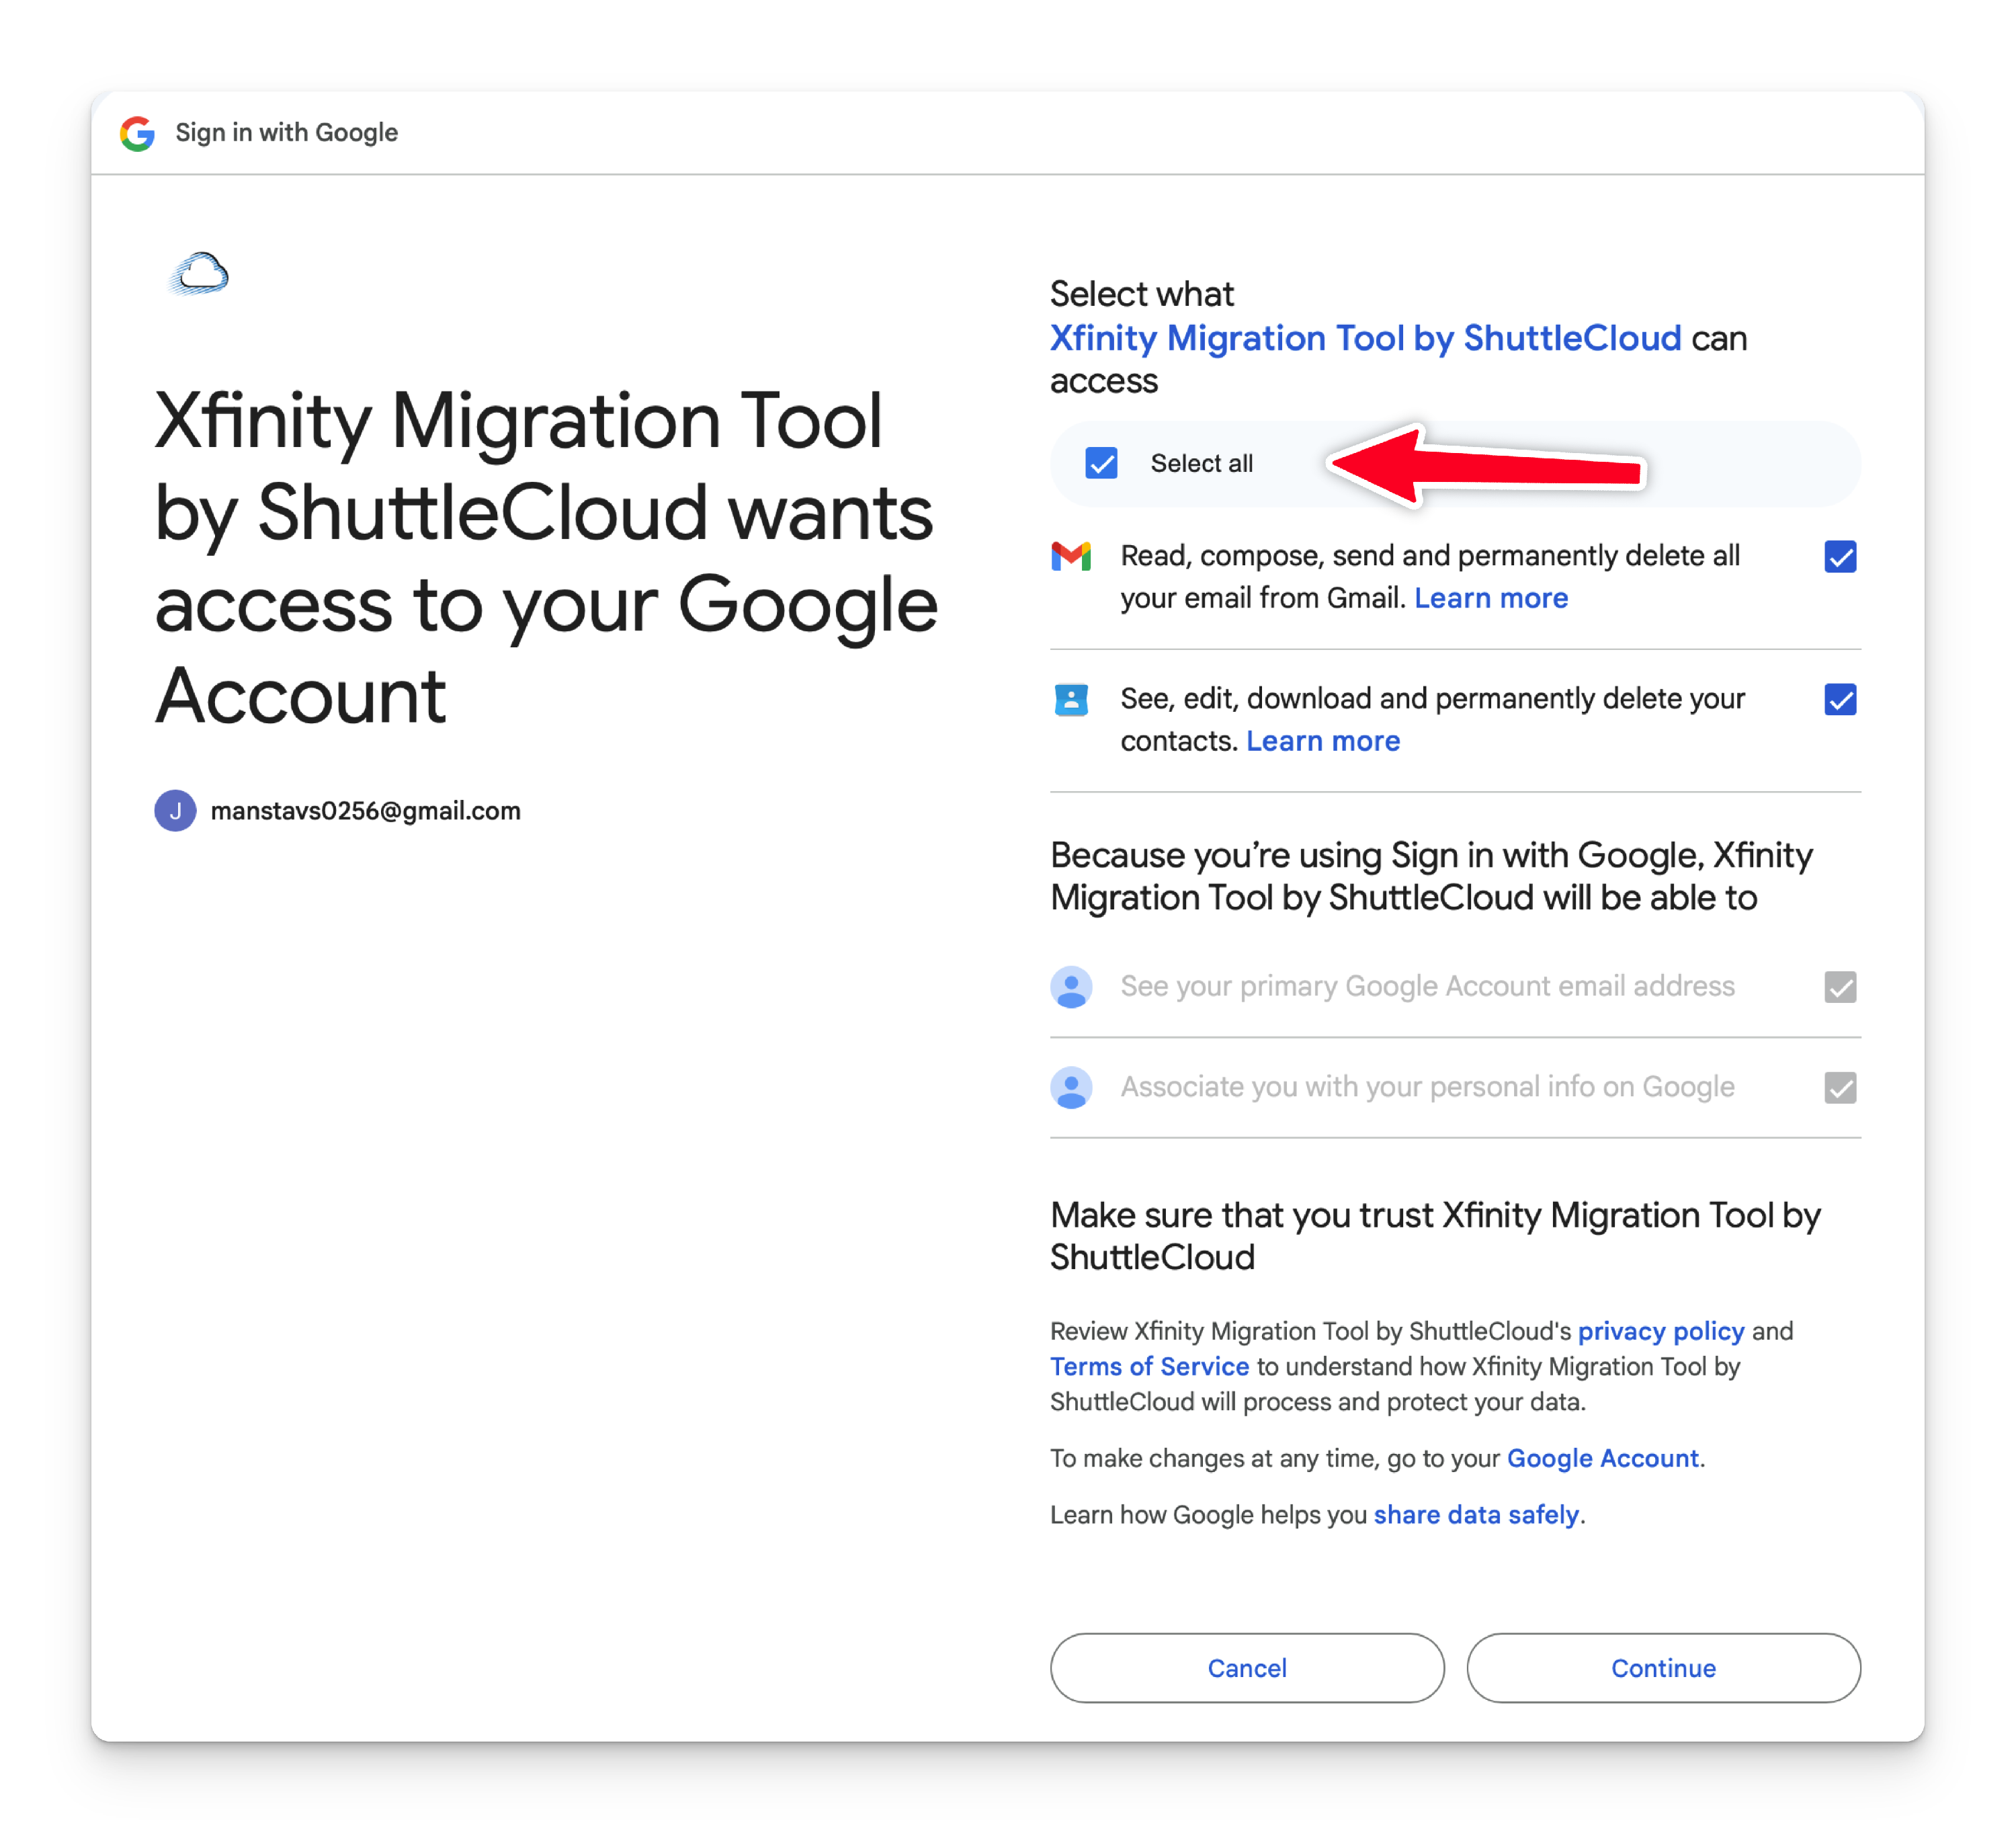This screenshot has height=1833, width=2016.
Task: Open the Xfinity Migration Tool by ShuttleCloud link
Action: point(1365,338)
